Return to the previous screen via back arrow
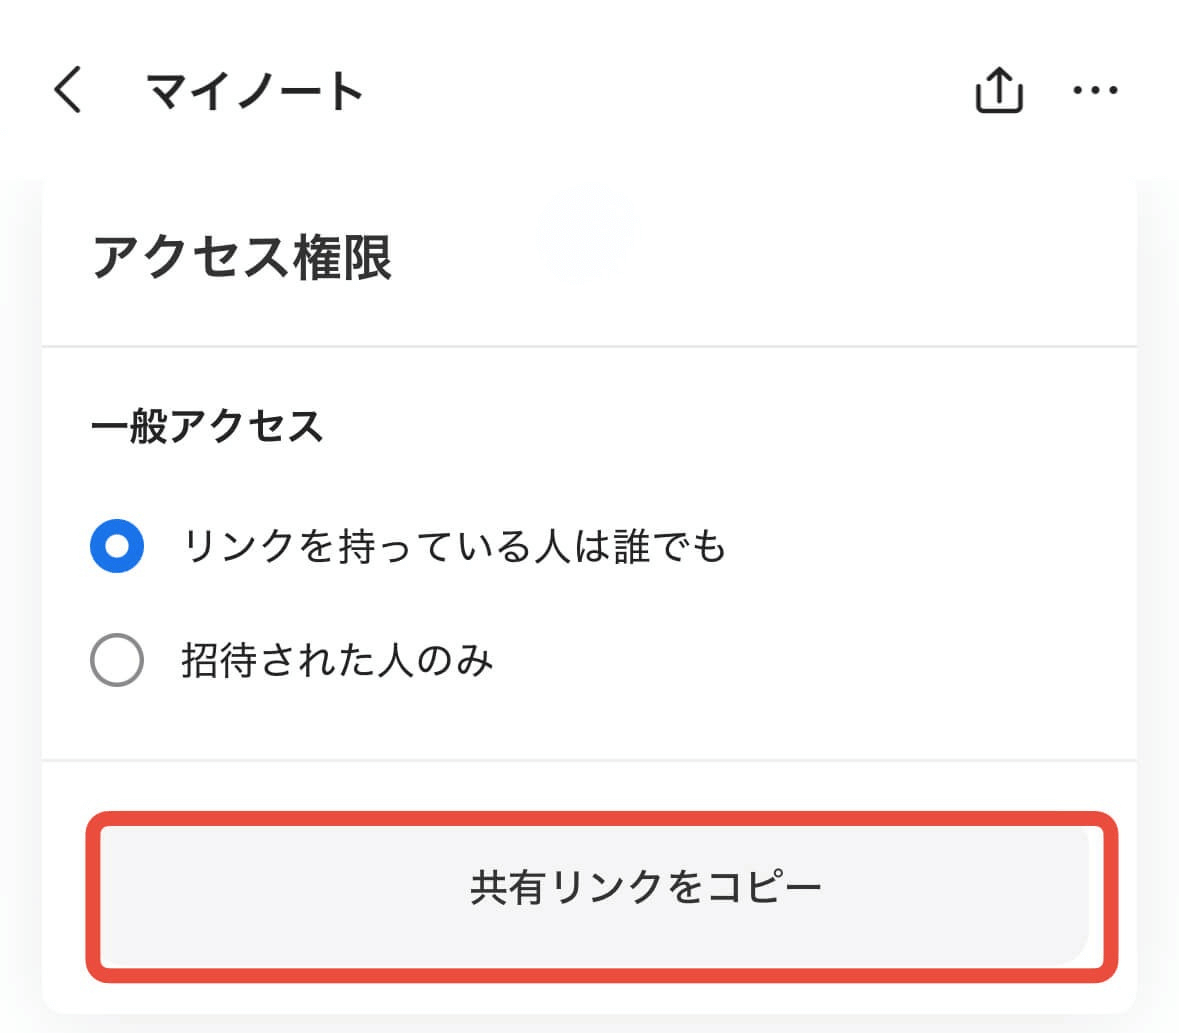Viewport: 1179px width, 1033px height. coord(68,90)
